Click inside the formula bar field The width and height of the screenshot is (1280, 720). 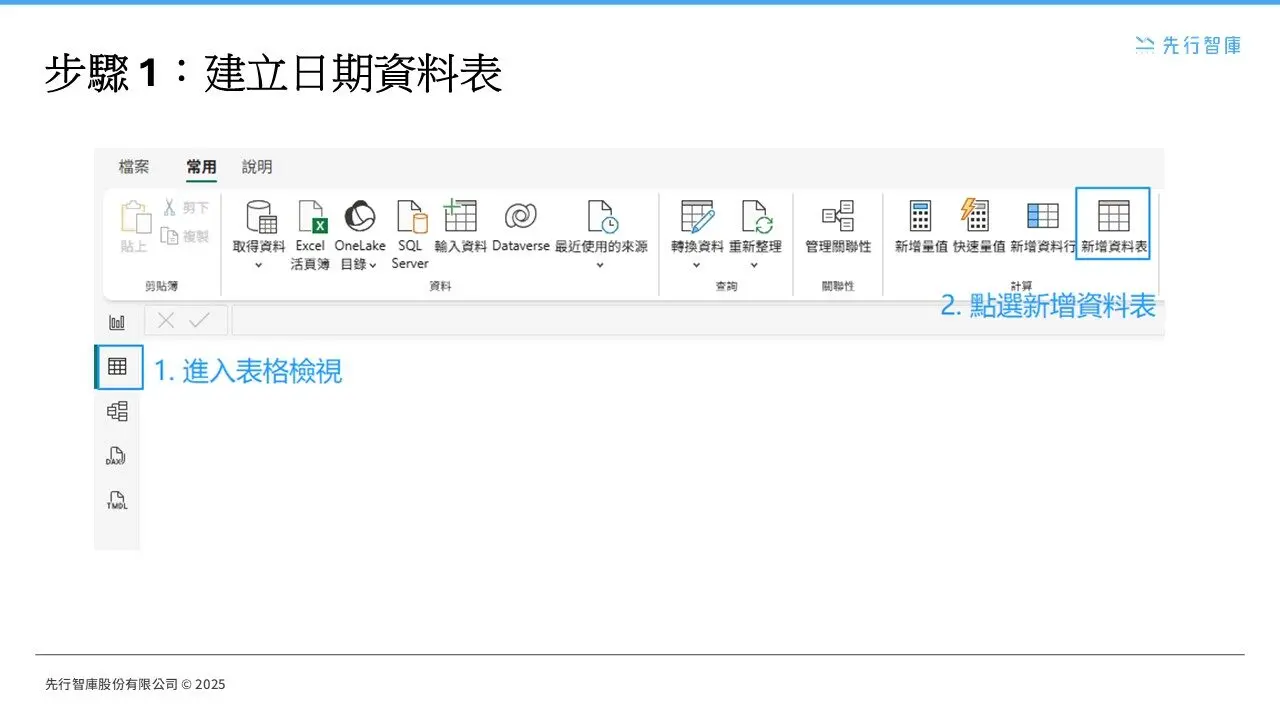(690, 321)
